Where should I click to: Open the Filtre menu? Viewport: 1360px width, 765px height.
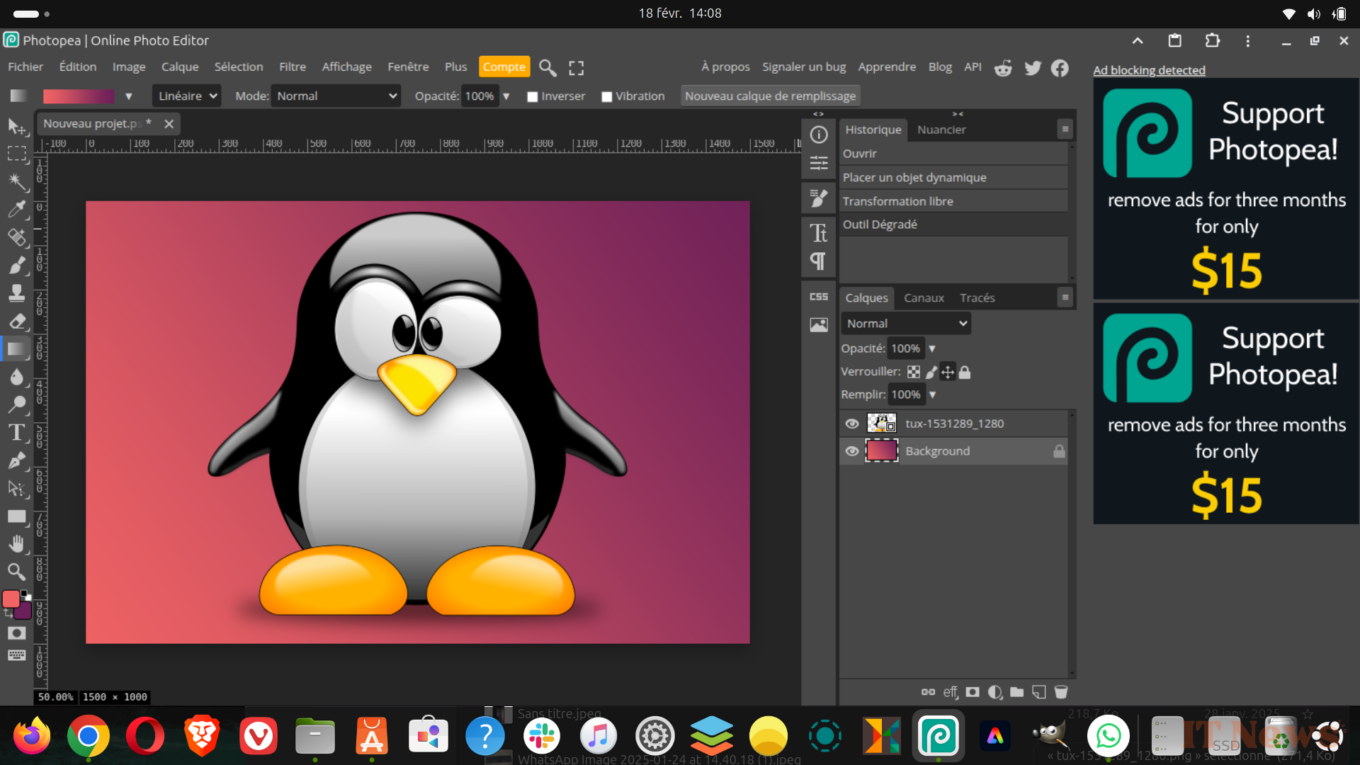[x=293, y=67]
